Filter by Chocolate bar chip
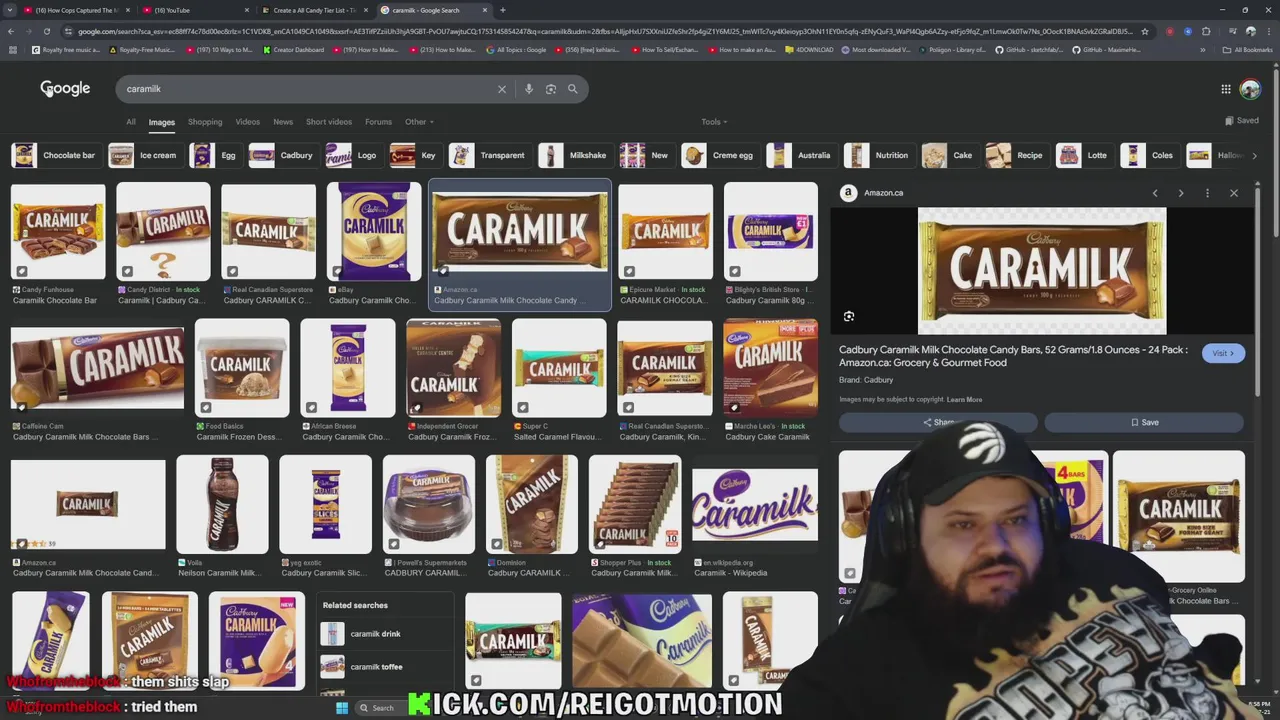Viewport: 1280px width, 720px height. [x=56, y=155]
